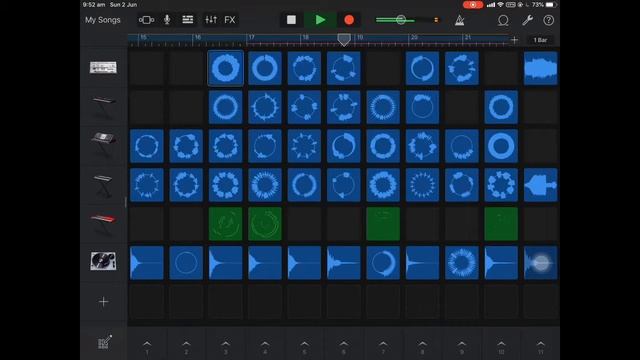640x360 pixels.
Task: Open song settings wrench
Action: click(x=527, y=20)
